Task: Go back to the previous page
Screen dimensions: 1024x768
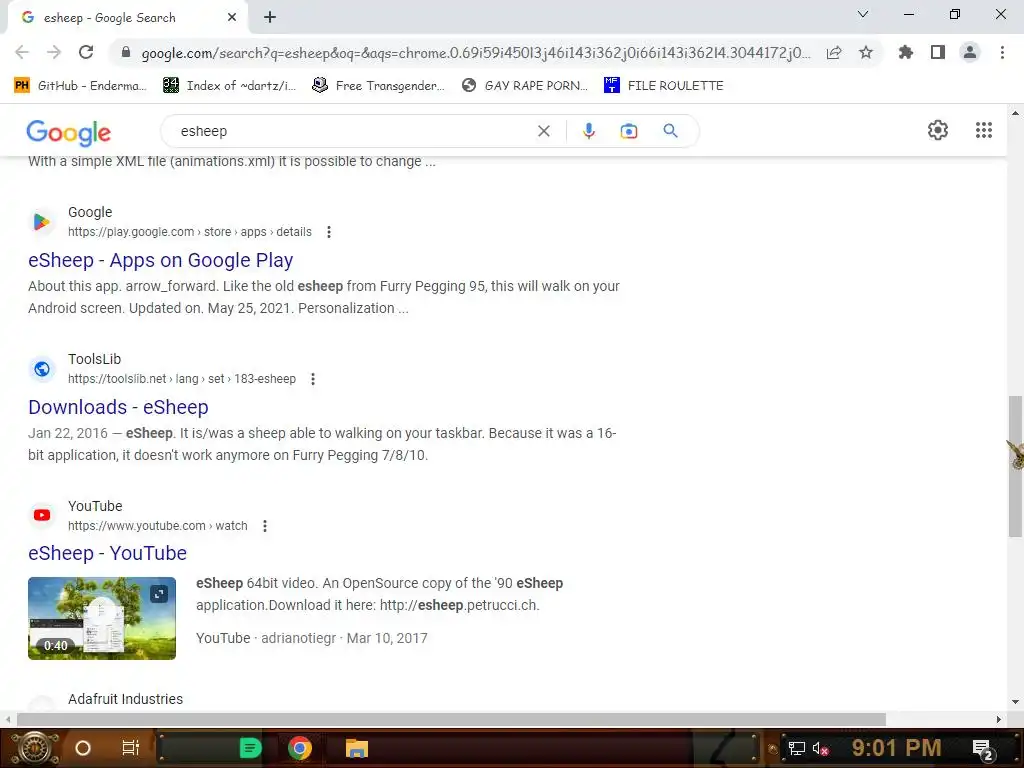Action: click(22, 52)
